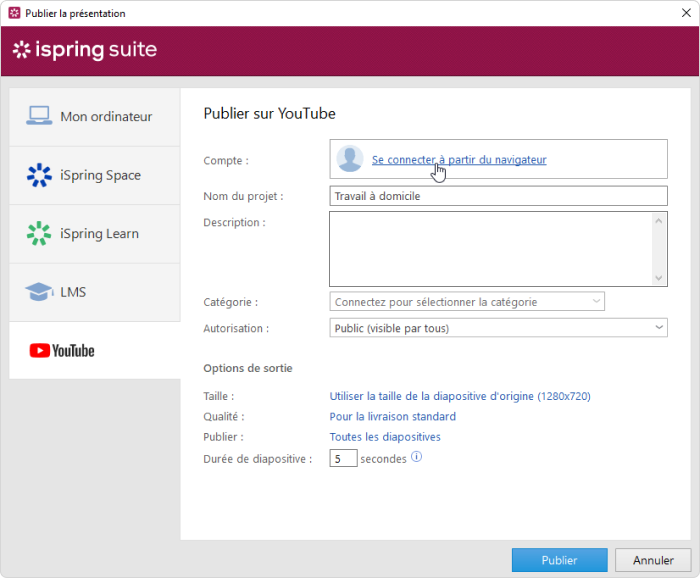This screenshot has height=578, width=700.
Task: Select the Mon ordinateur tab
Action: pyautogui.click(x=95, y=116)
